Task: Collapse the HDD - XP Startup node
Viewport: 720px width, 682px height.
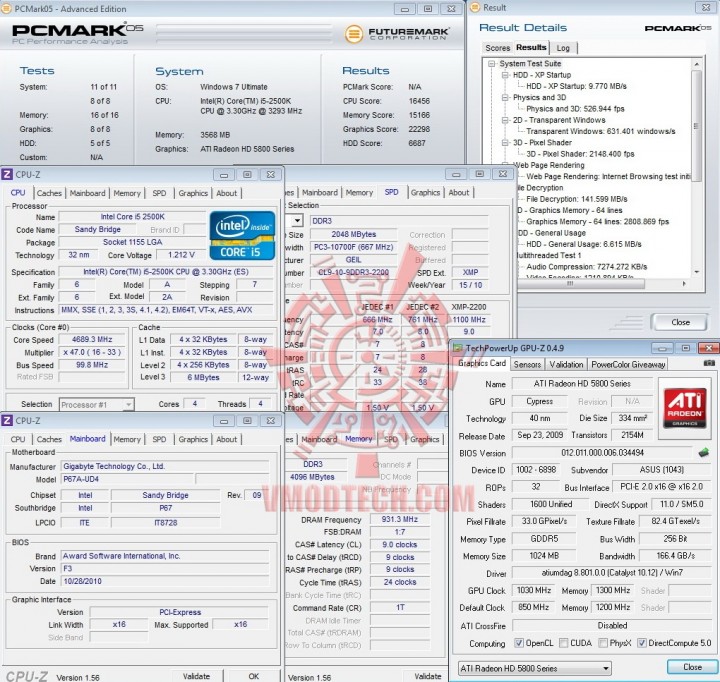Action: click(x=505, y=75)
